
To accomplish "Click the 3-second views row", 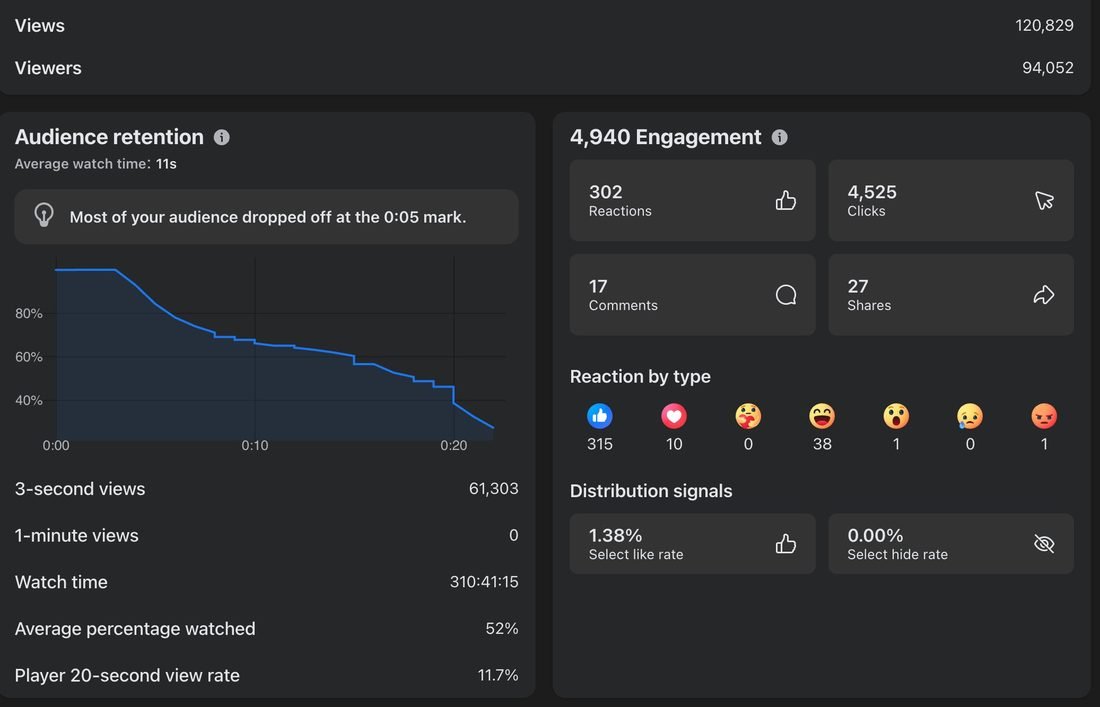I will point(267,489).
